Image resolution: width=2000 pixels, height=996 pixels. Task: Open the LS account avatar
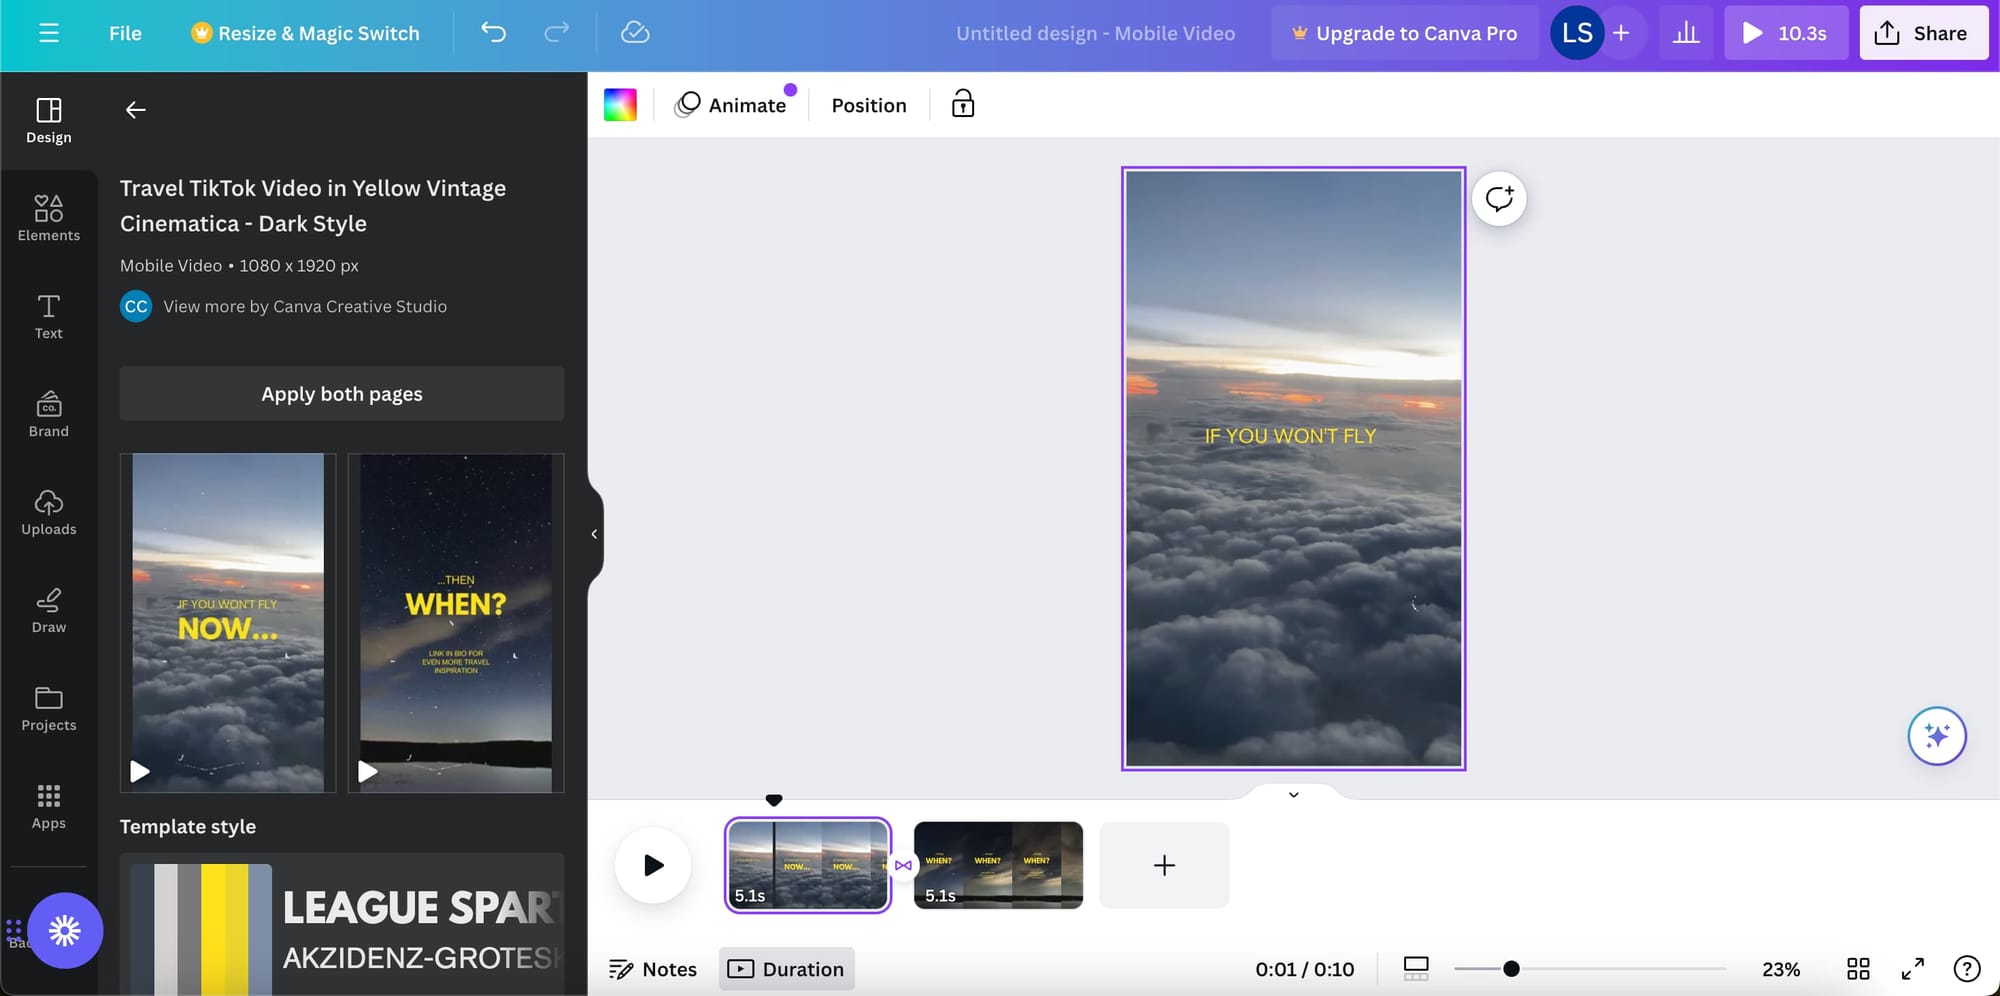[x=1576, y=33]
